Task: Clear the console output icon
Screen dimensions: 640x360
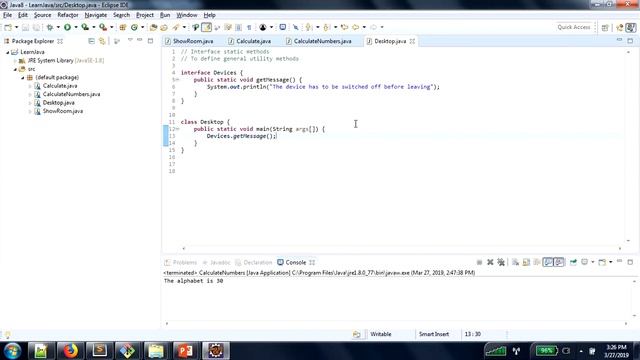Action: (516, 262)
